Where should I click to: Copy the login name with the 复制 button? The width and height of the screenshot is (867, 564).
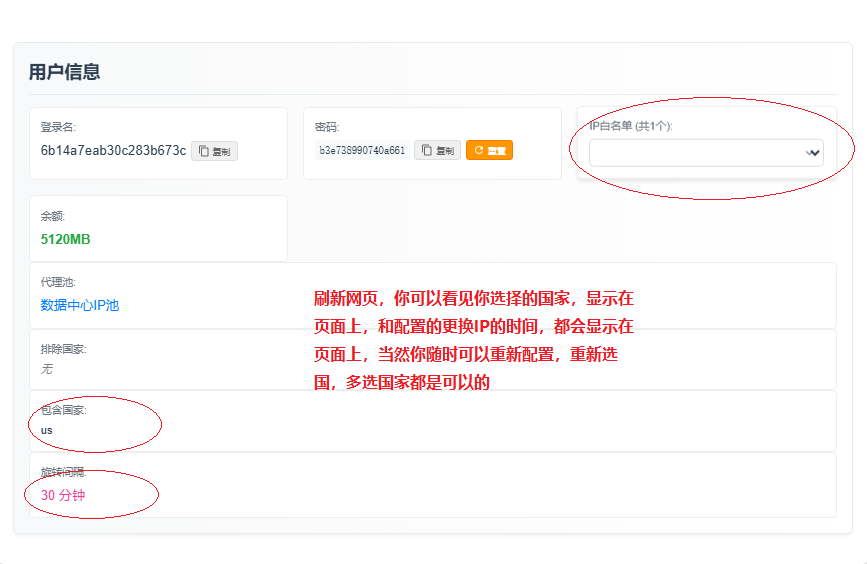point(214,151)
